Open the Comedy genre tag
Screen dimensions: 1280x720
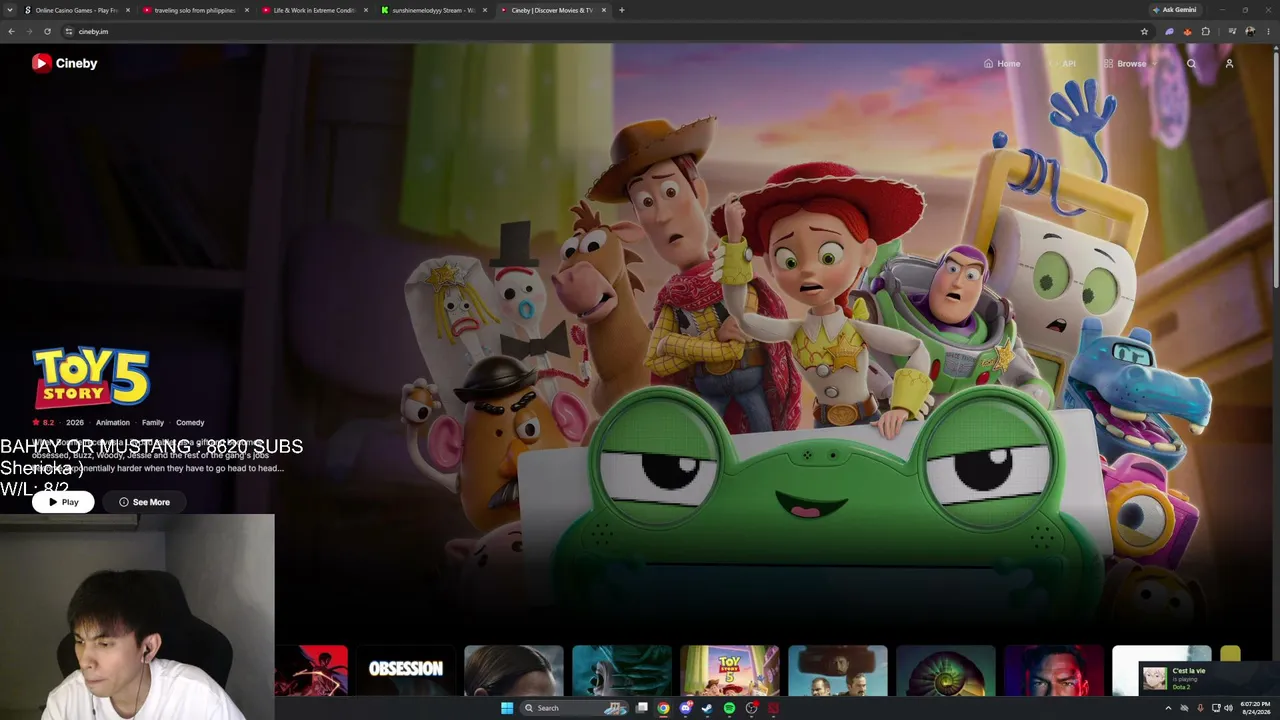point(190,423)
